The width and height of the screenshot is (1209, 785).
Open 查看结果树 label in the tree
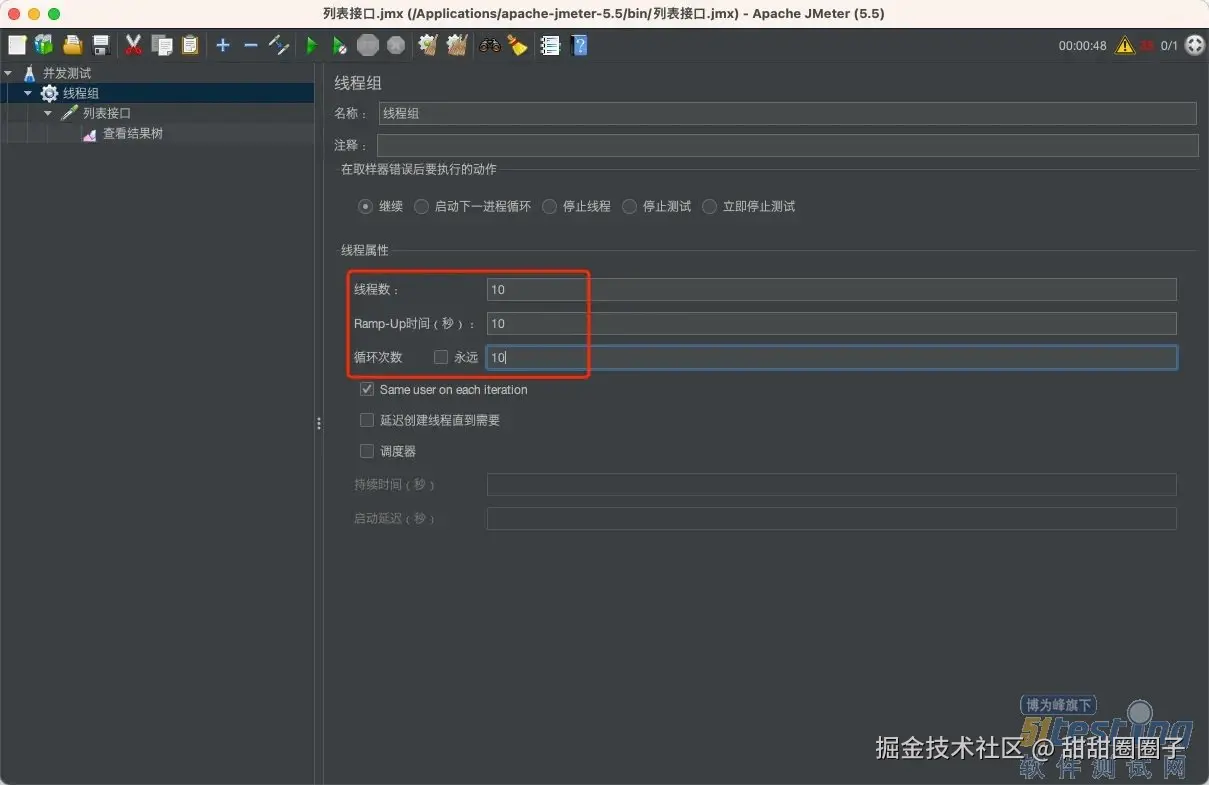point(133,133)
